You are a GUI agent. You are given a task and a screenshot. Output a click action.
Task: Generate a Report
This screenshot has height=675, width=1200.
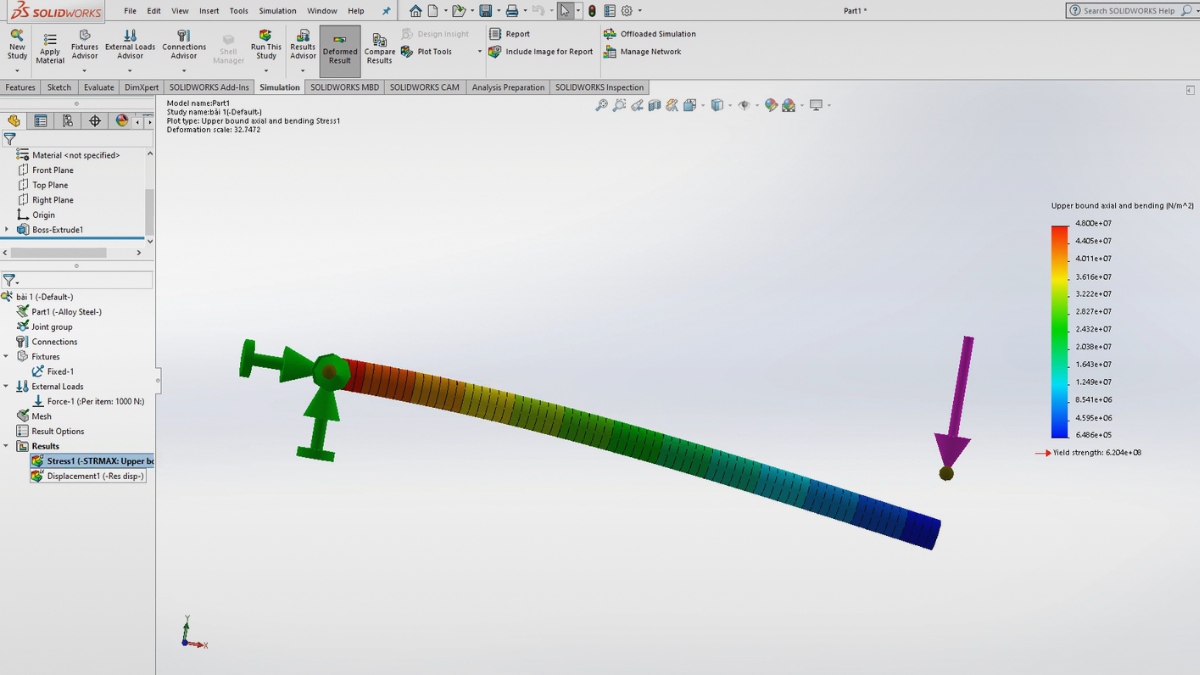point(510,34)
